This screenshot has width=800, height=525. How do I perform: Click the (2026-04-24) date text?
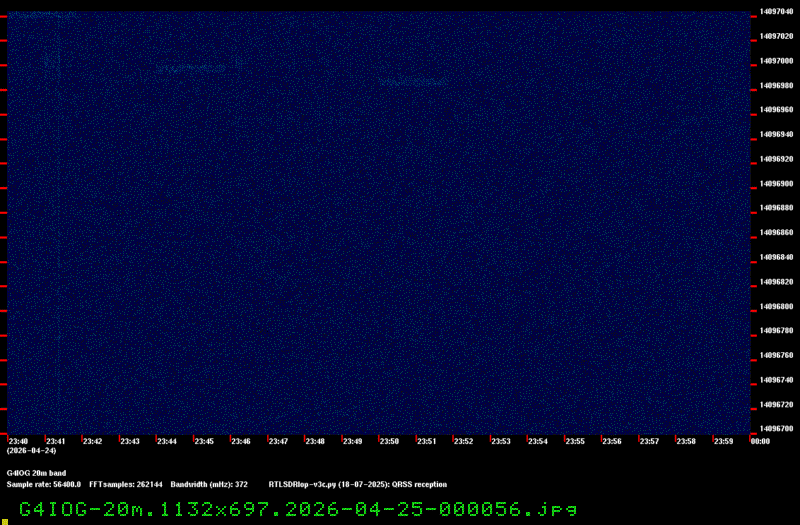pyautogui.click(x=32, y=451)
